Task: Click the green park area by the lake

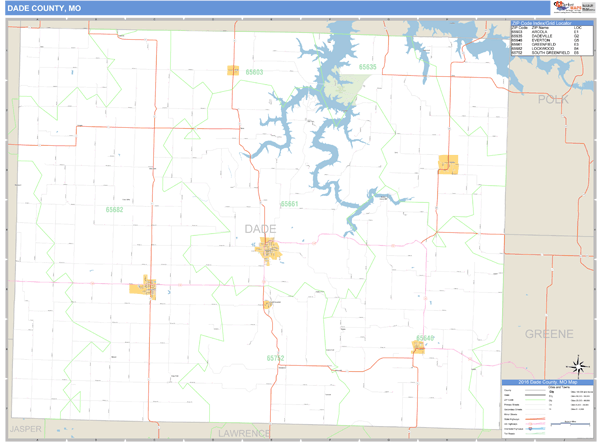Action: [341, 94]
